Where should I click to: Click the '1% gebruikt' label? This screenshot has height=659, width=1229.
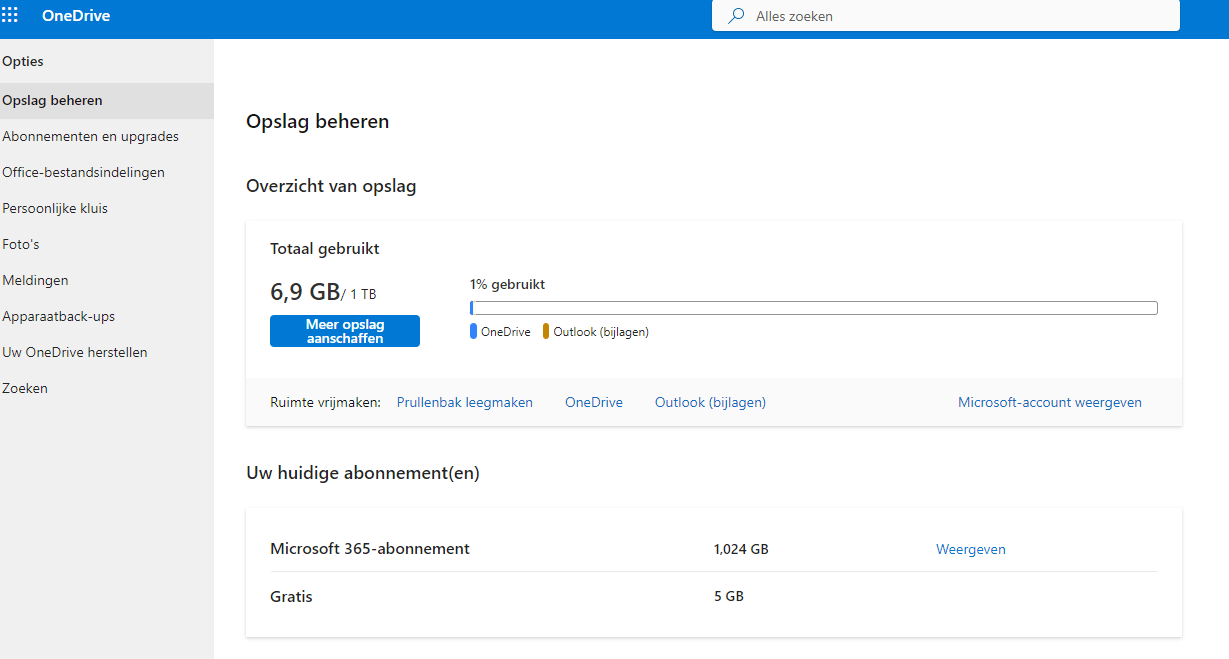coord(507,284)
